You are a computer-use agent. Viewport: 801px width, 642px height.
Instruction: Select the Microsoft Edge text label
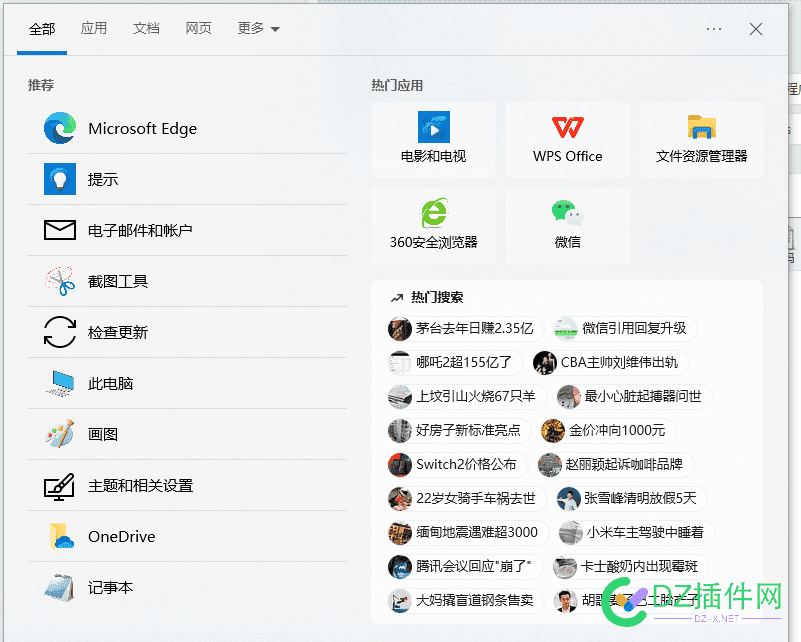tap(143, 128)
